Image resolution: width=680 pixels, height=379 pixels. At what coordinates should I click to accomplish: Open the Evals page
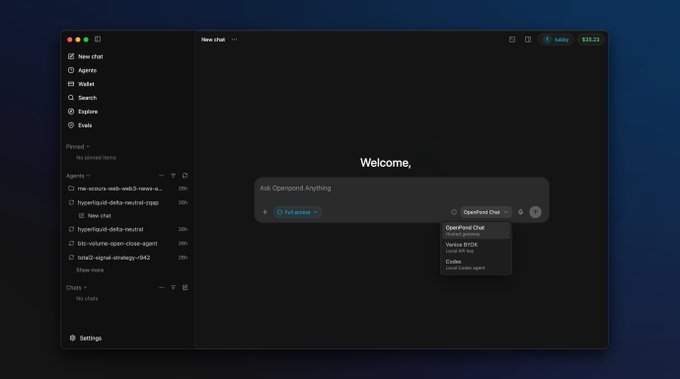tap(80, 125)
